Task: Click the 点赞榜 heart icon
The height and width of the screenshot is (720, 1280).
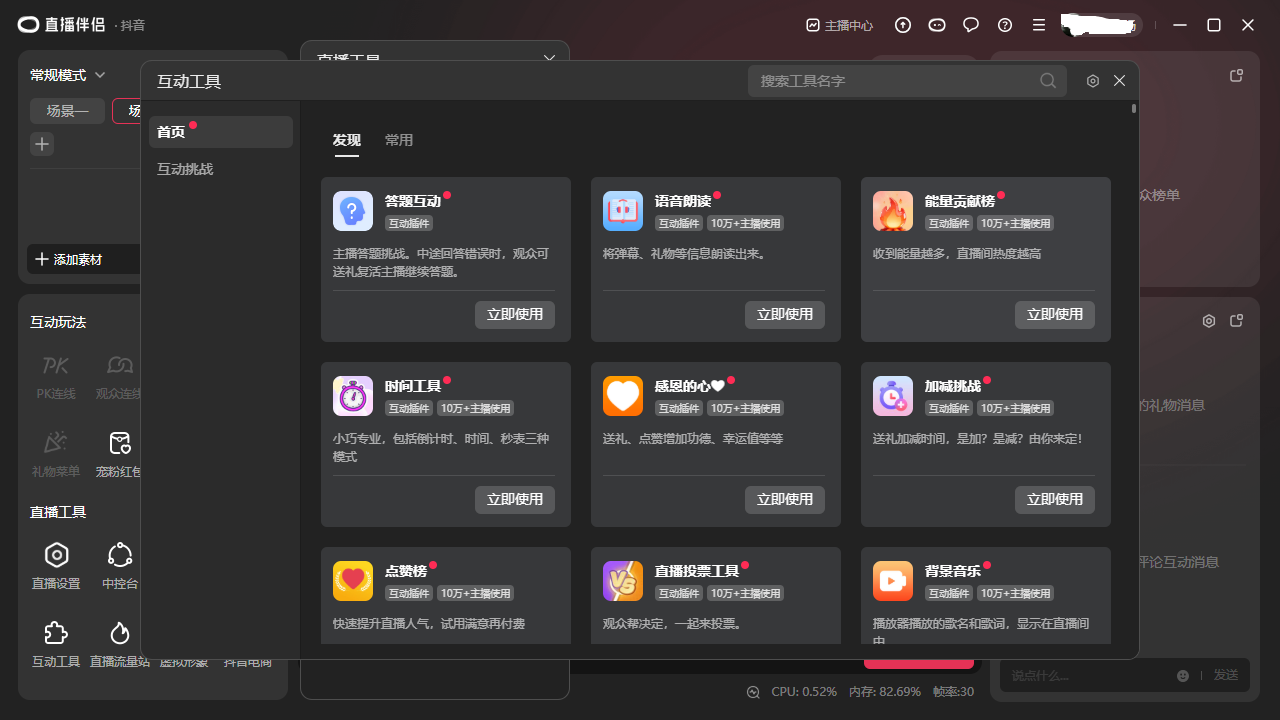Action: [x=353, y=581]
